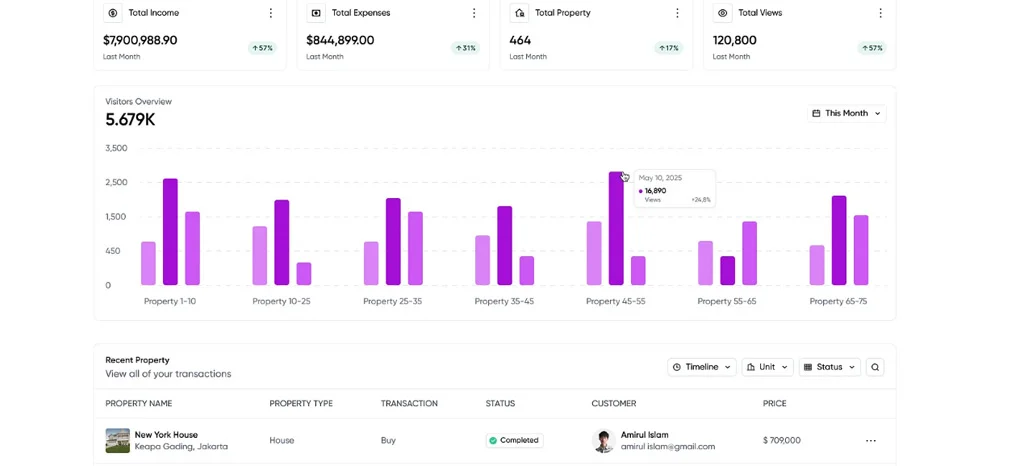Click New York House thumbnail

(x=118, y=440)
